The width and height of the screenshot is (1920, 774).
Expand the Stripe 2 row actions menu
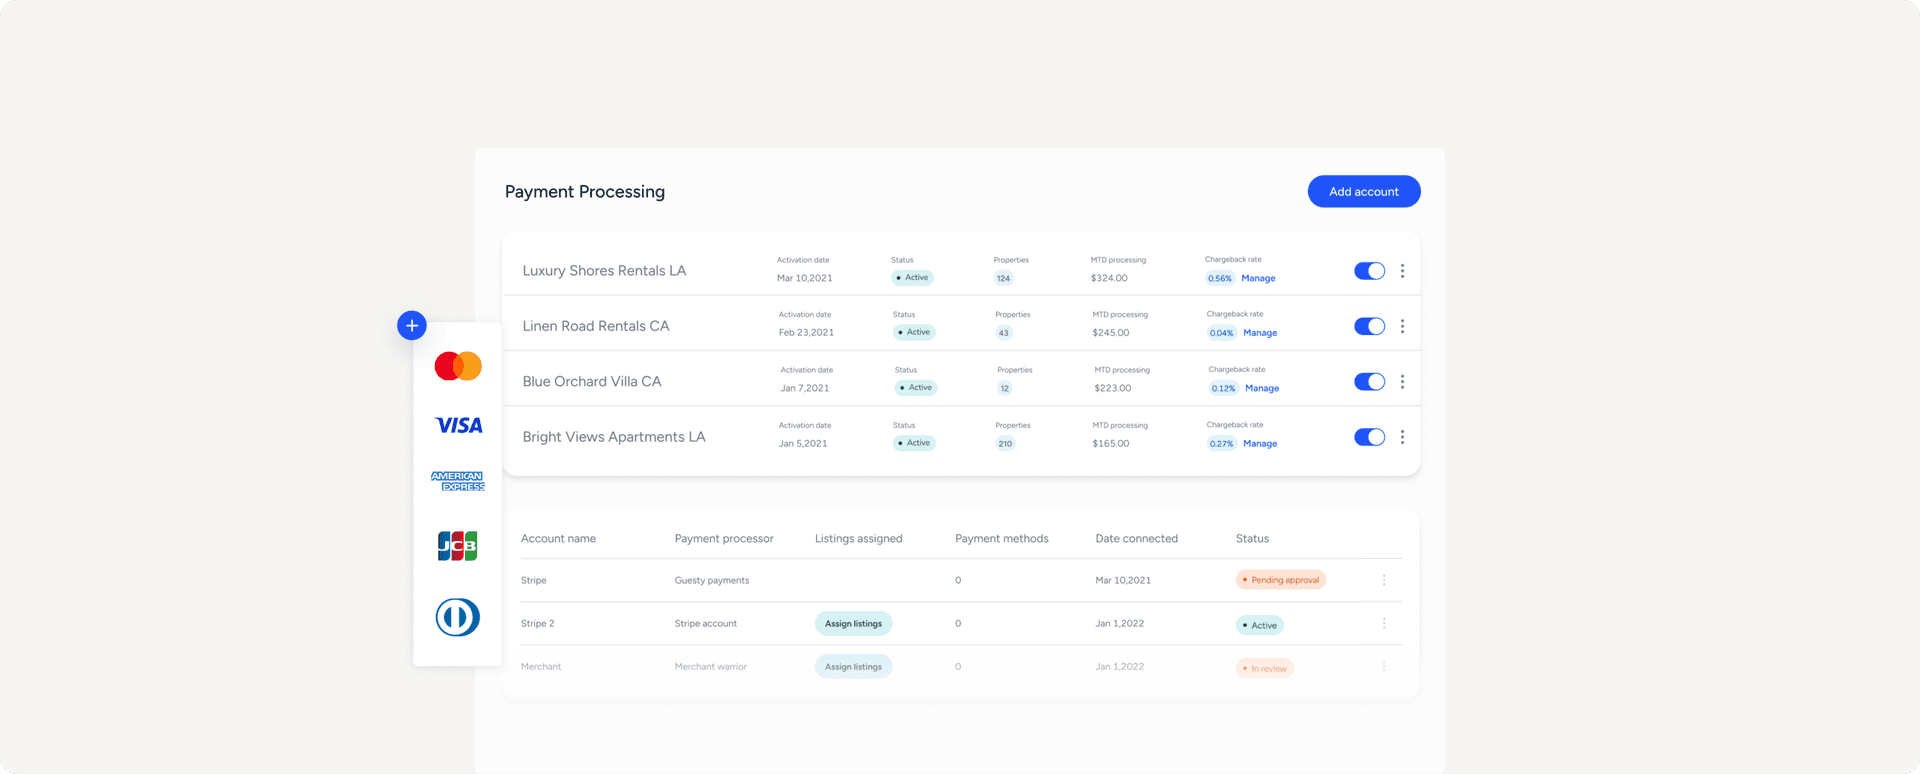pyautogui.click(x=1384, y=623)
